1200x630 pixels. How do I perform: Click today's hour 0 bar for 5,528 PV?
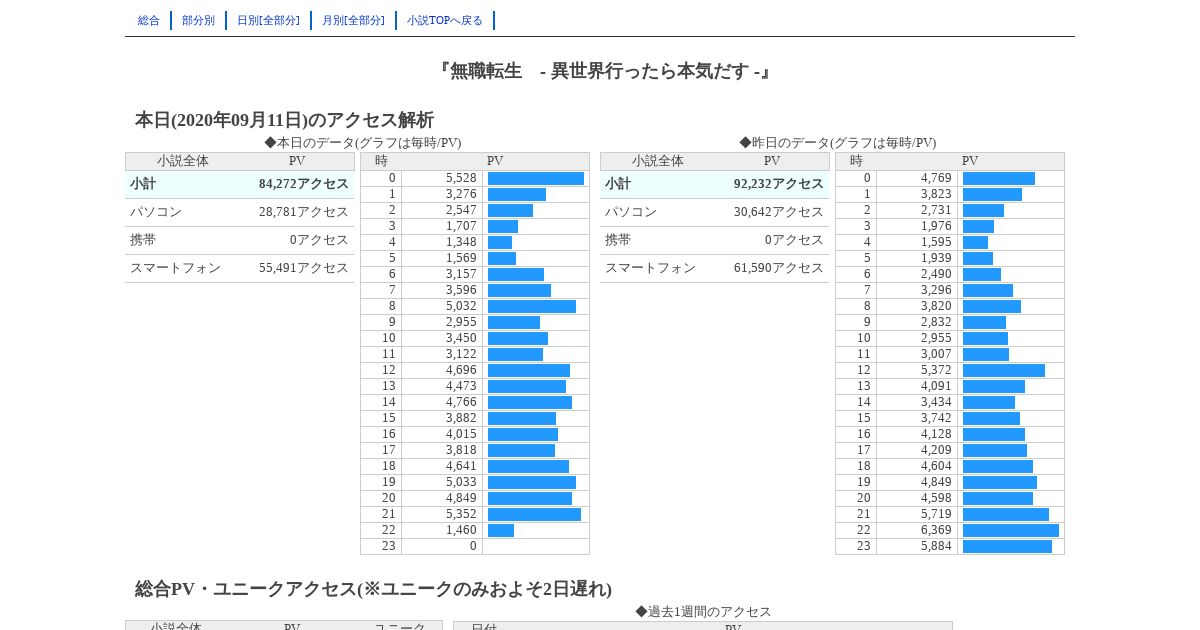536,179
